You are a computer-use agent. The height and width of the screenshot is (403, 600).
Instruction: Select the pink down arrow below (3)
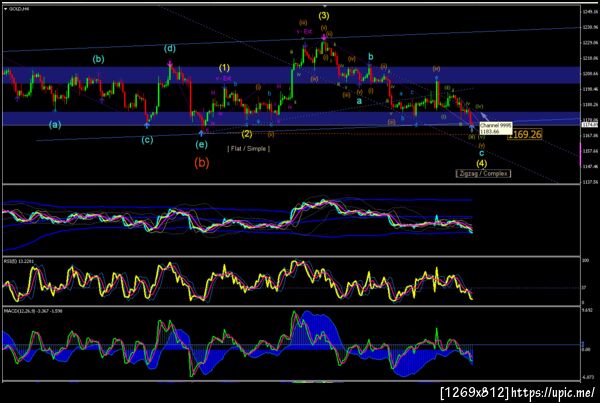pyautogui.click(x=324, y=37)
